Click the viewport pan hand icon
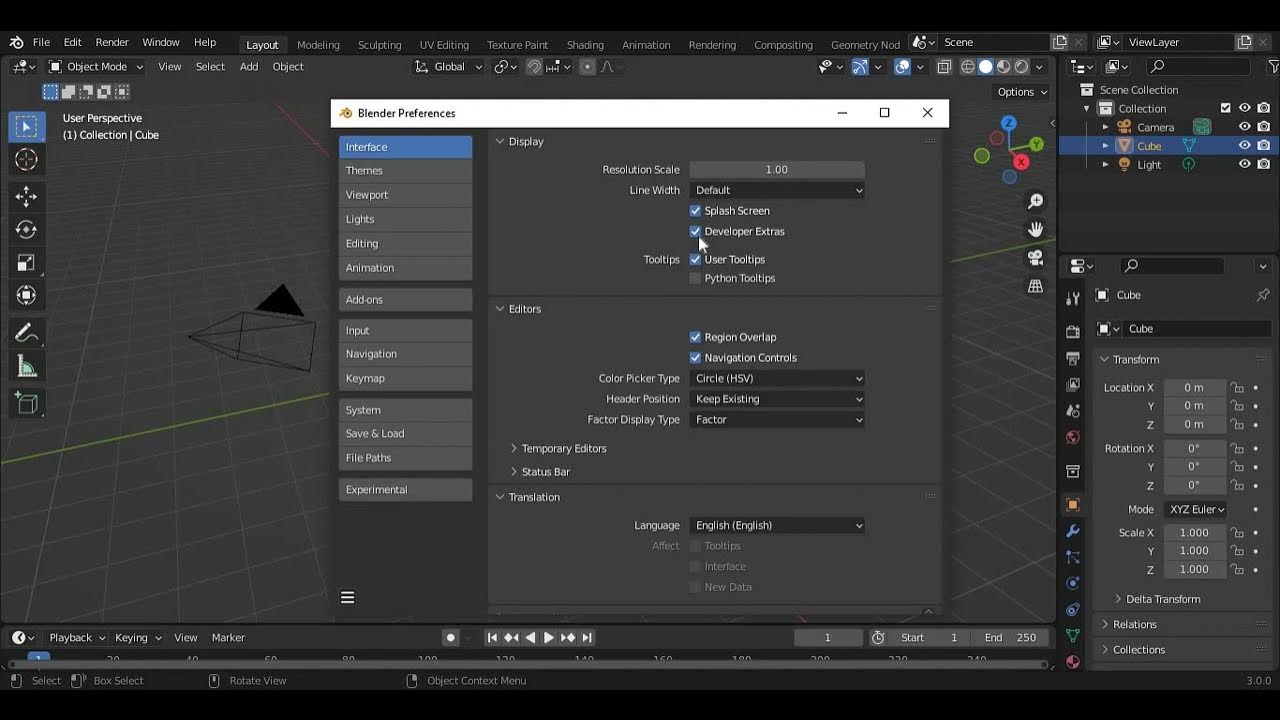This screenshot has width=1280, height=720. (1036, 229)
